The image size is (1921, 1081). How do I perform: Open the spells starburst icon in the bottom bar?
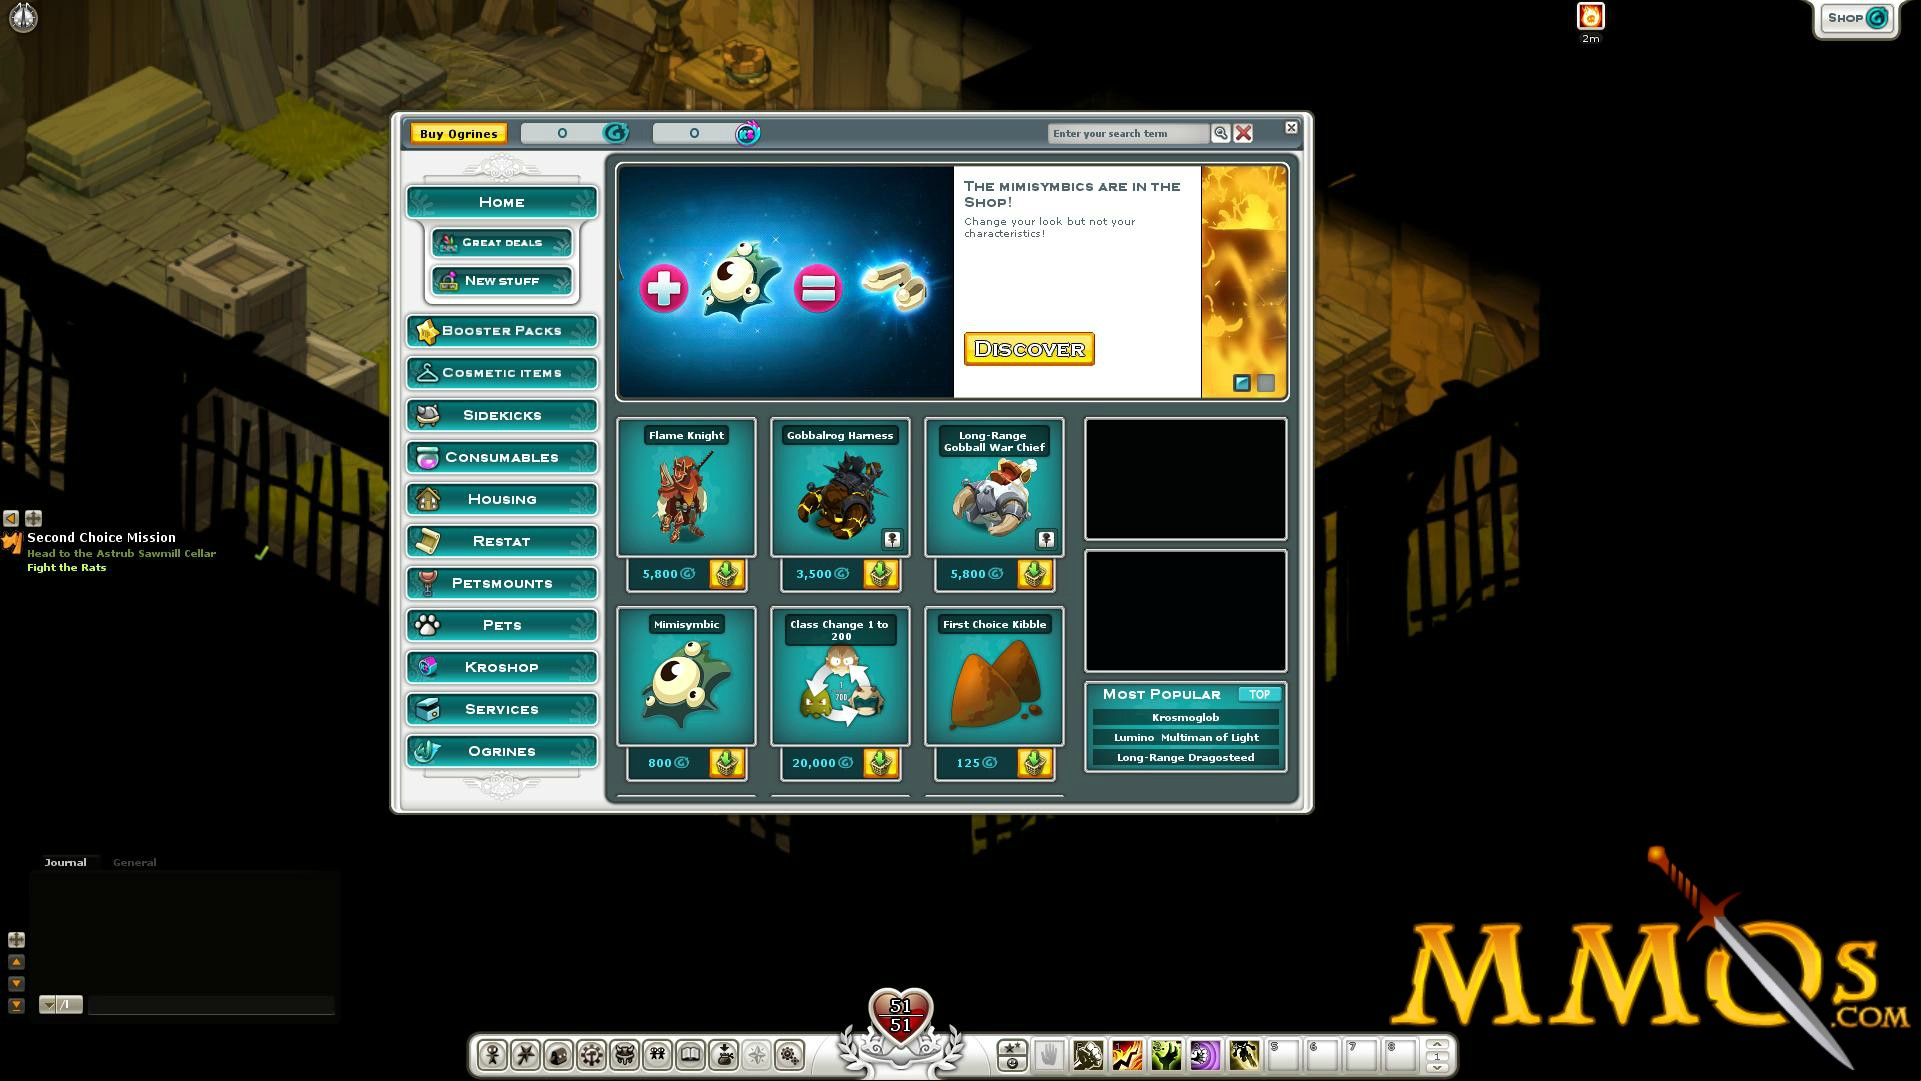[525, 1054]
